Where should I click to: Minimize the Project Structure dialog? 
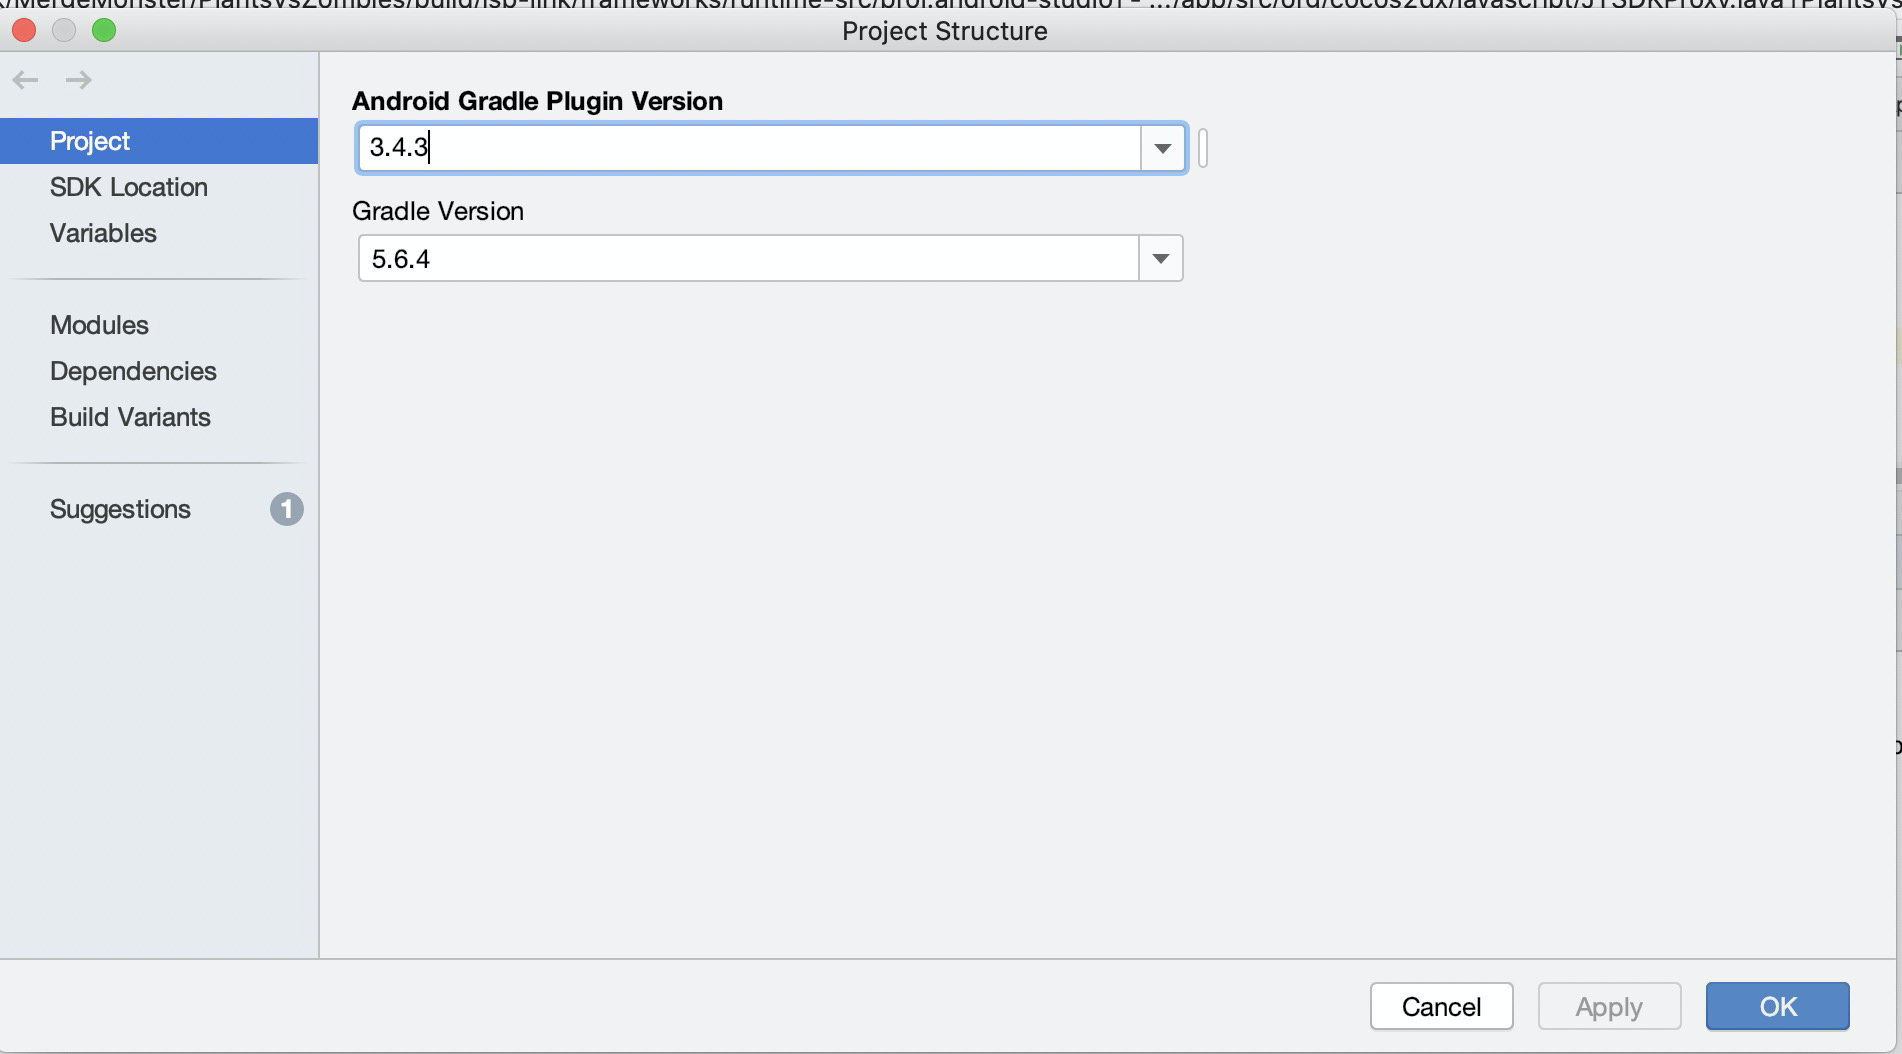(x=64, y=31)
